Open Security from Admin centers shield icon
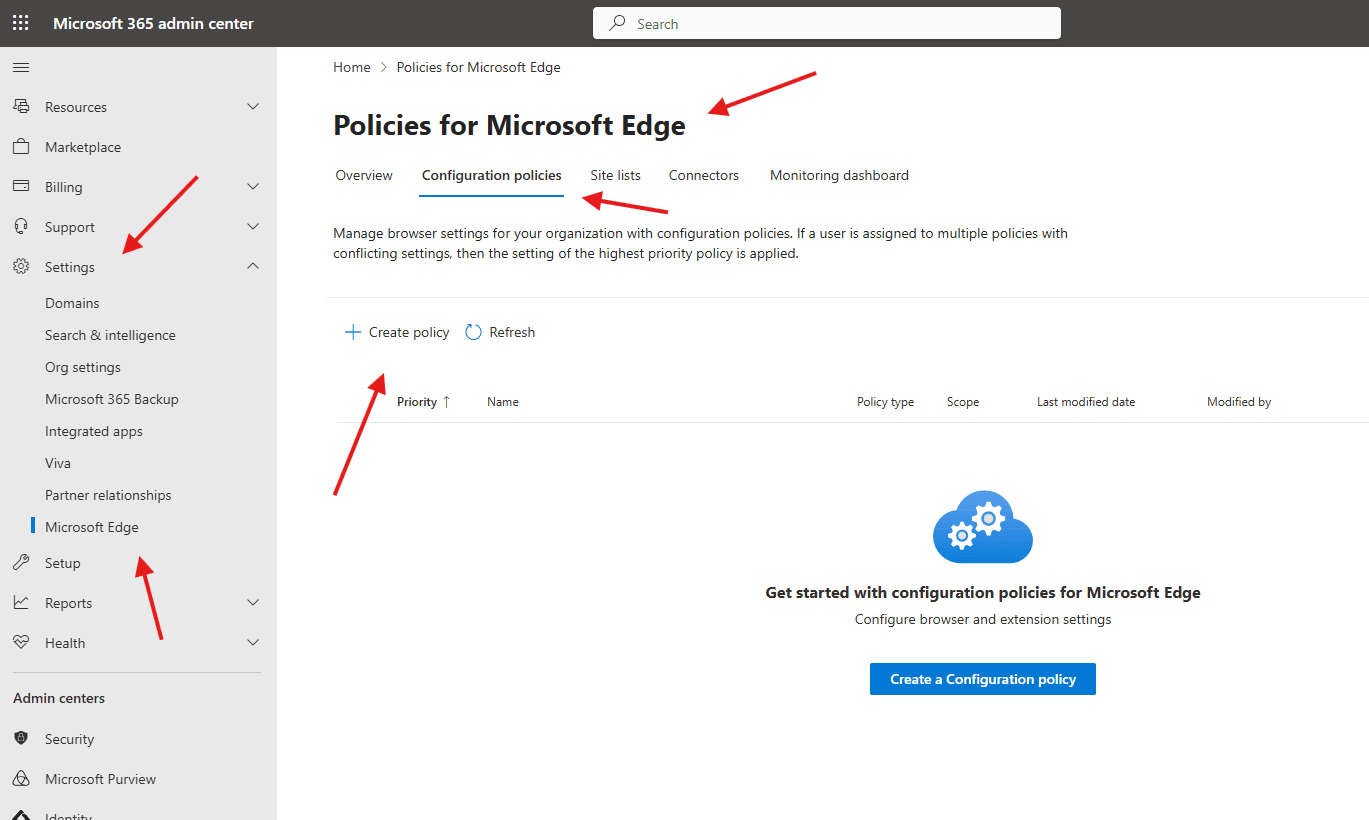Screen dimensions: 1369x820 21,738
